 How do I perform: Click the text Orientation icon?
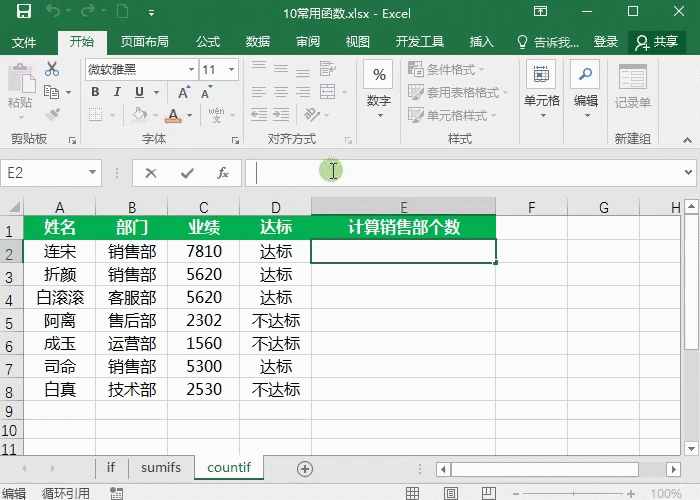(x=312, y=115)
